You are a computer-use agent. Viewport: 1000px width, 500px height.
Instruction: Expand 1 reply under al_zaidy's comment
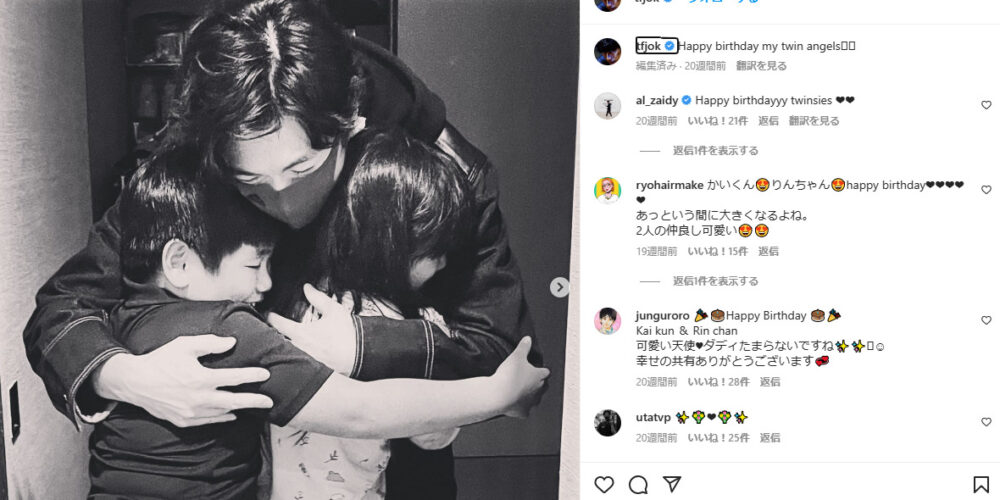(716, 151)
